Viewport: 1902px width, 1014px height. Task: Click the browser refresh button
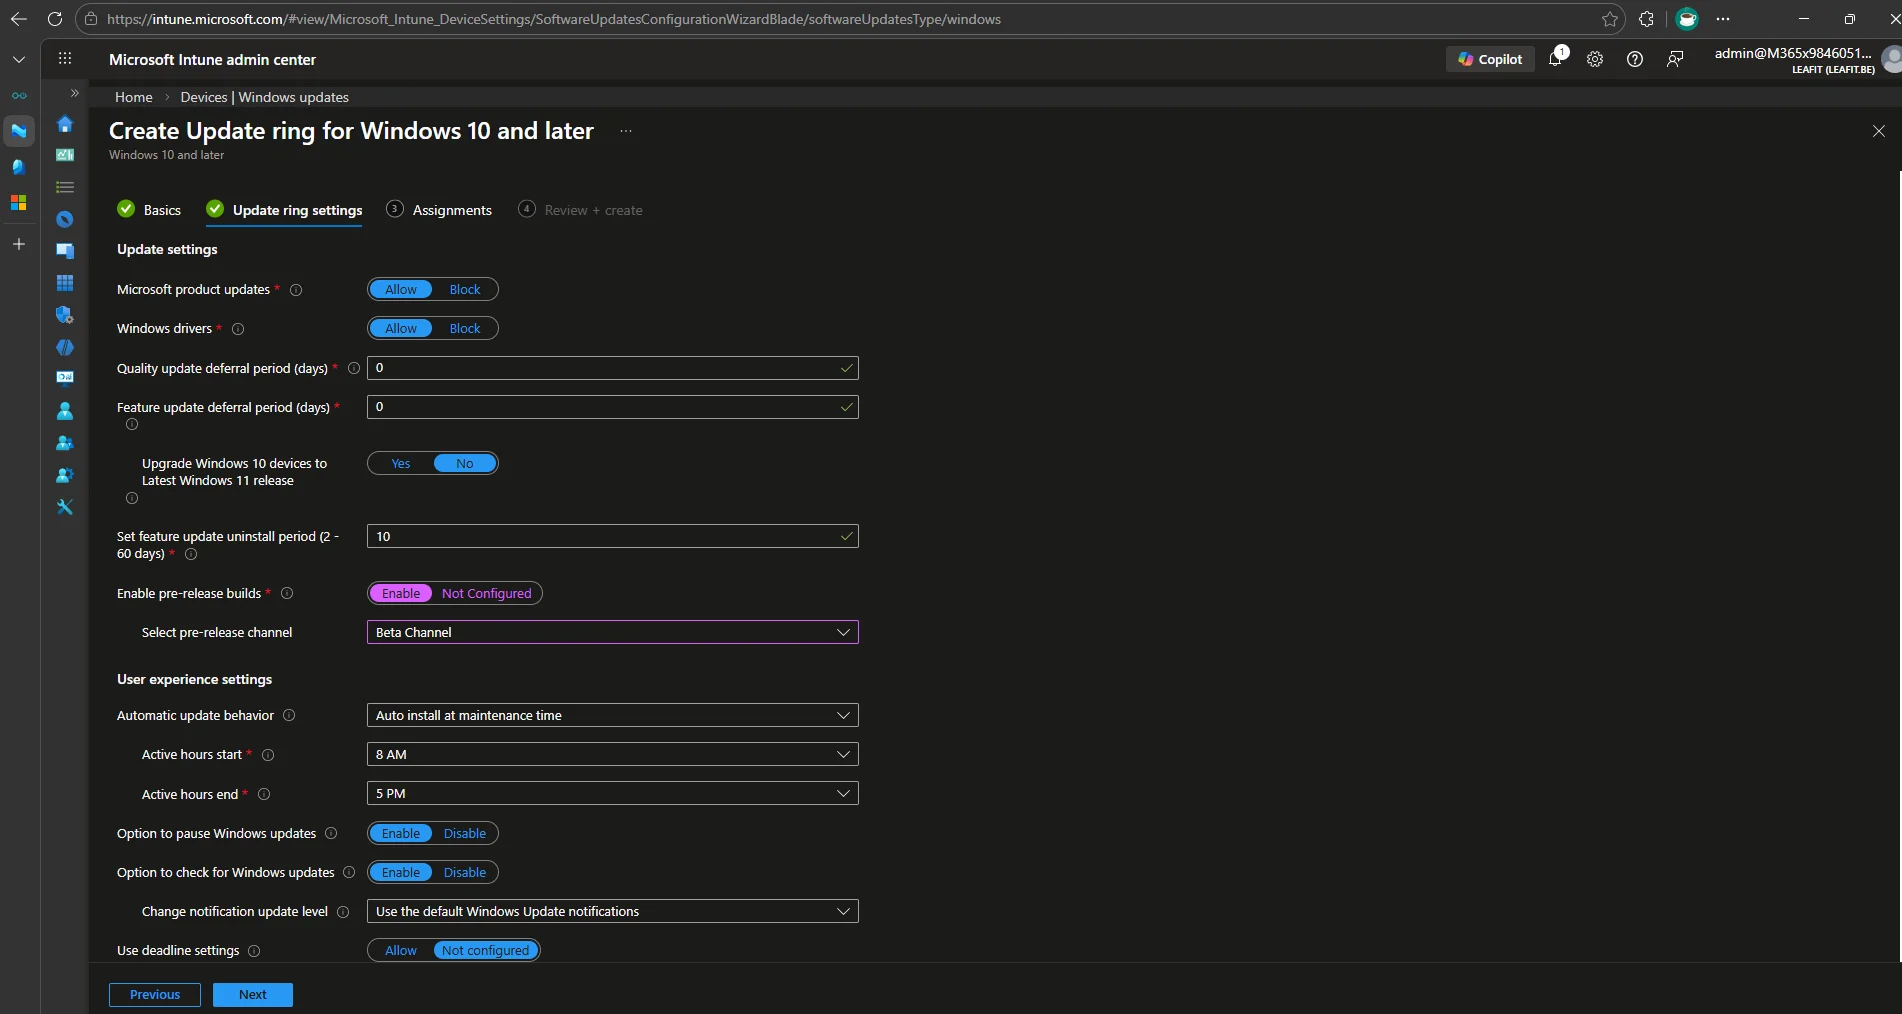[x=55, y=19]
